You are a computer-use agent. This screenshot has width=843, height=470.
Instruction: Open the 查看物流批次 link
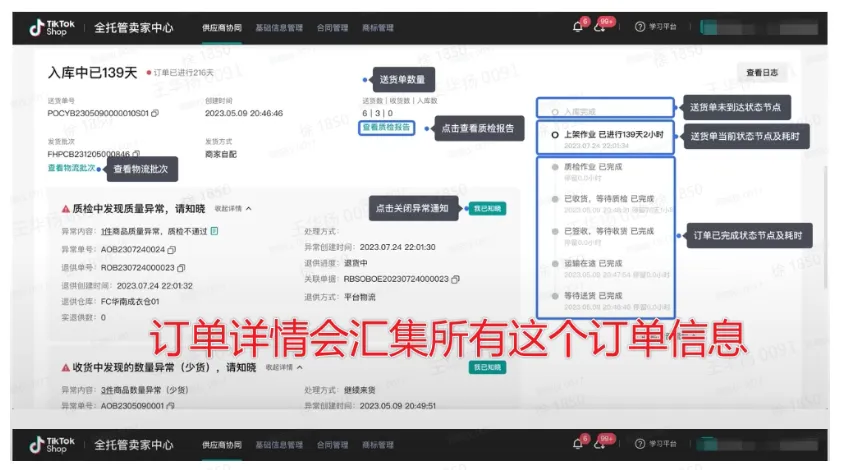pyautogui.click(x=72, y=168)
